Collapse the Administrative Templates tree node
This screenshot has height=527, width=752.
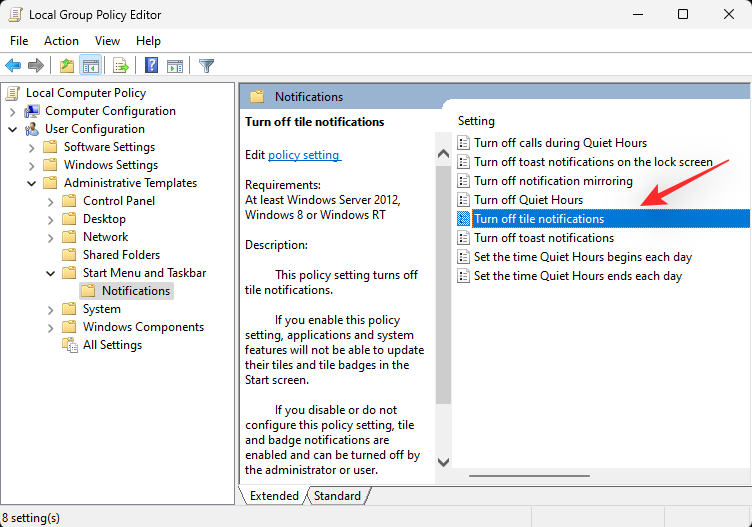tap(31, 183)
